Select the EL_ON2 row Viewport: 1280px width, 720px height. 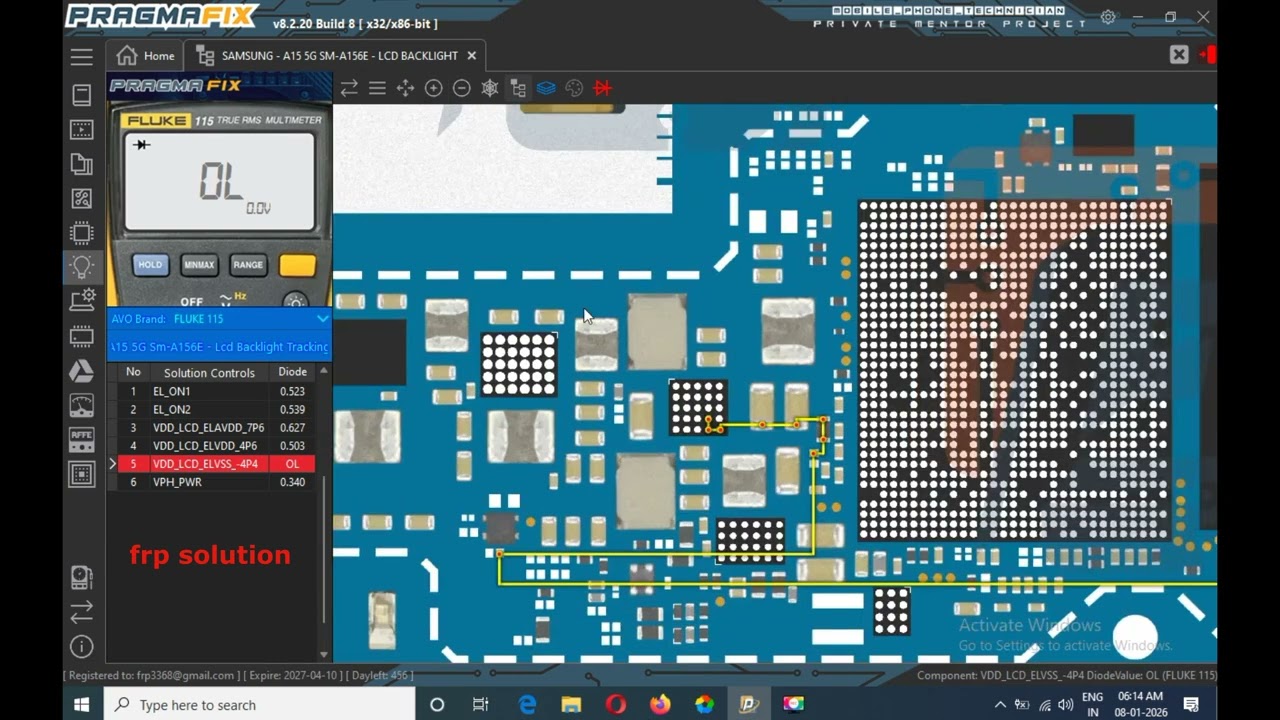(x=211, y=409)
